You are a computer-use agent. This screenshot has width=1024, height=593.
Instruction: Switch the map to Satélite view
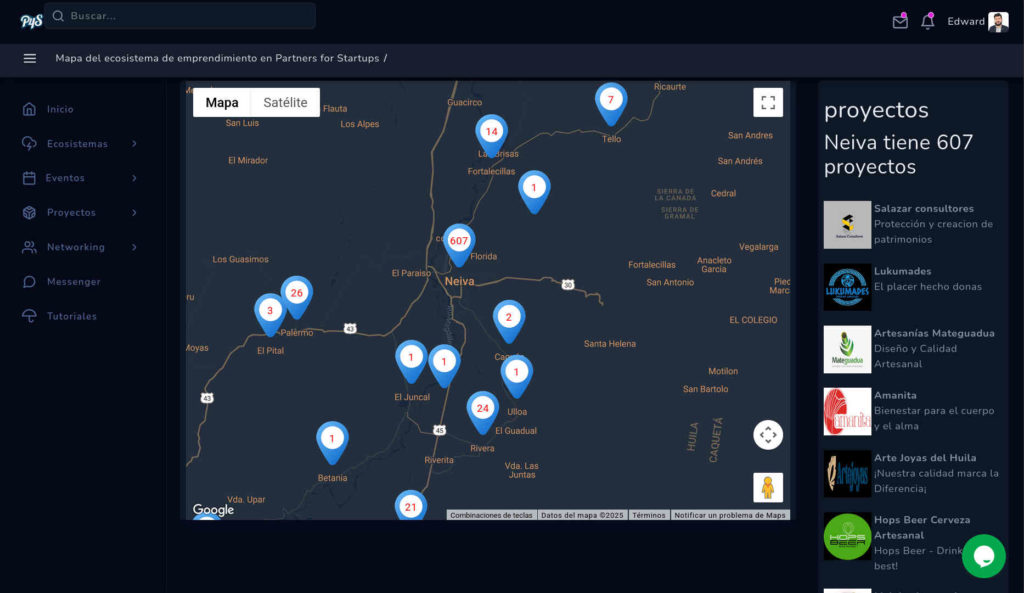pyautogui.click(x=288, y=101)
